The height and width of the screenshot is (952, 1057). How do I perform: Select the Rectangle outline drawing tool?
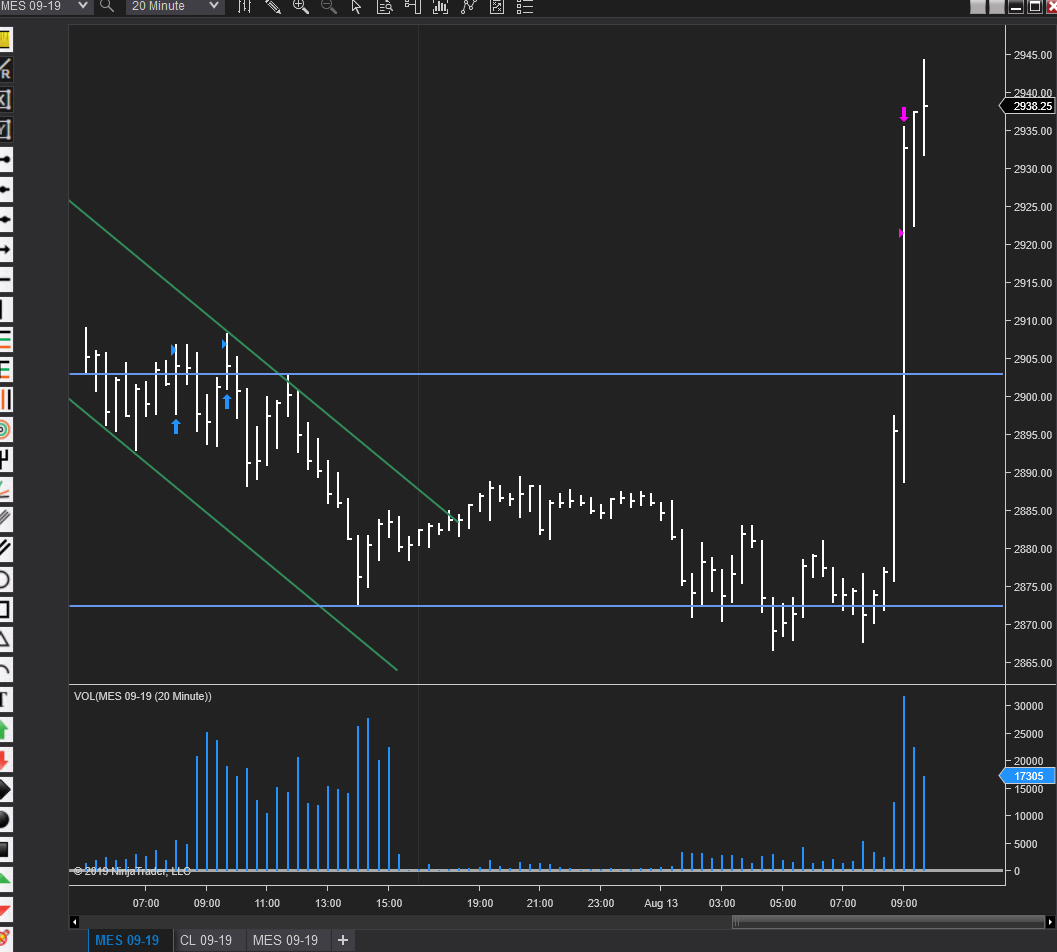[5, 609]
